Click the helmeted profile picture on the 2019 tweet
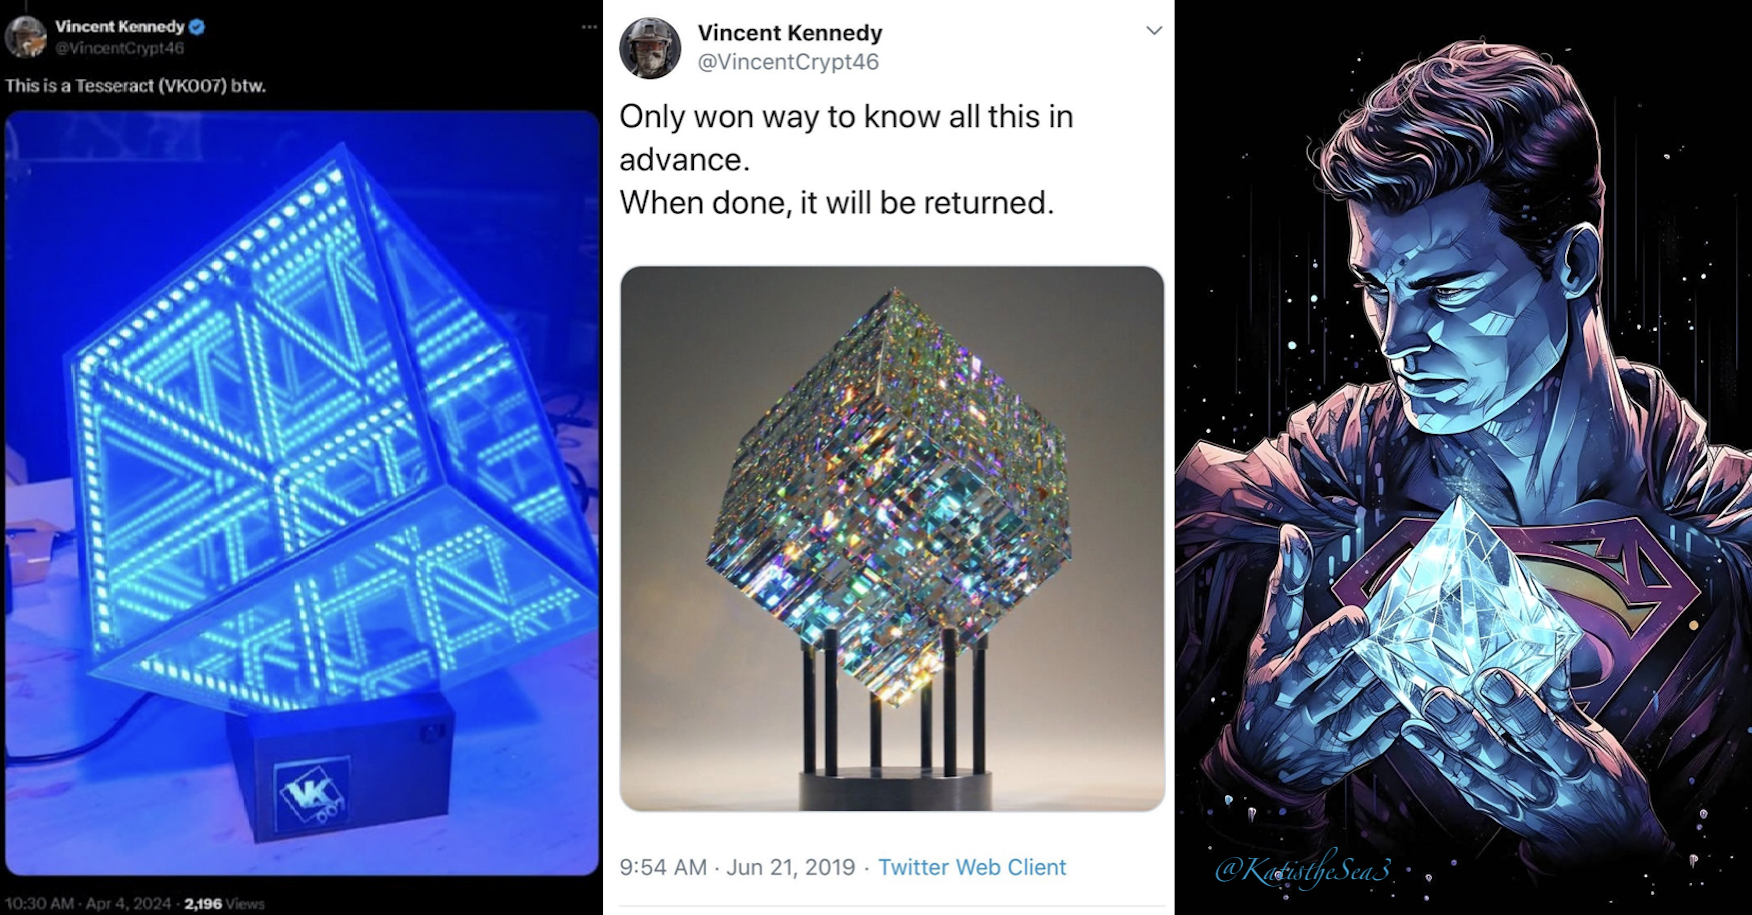 coord(650,47)
